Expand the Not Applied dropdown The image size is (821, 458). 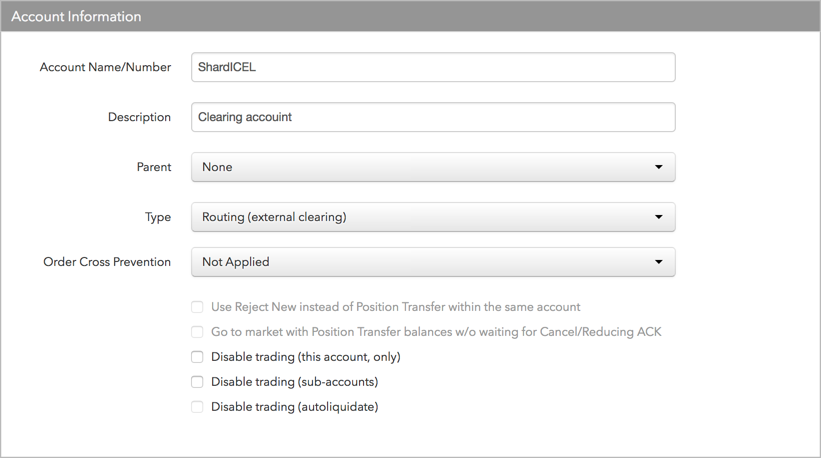pyautogui.click(x=433, y=262)
